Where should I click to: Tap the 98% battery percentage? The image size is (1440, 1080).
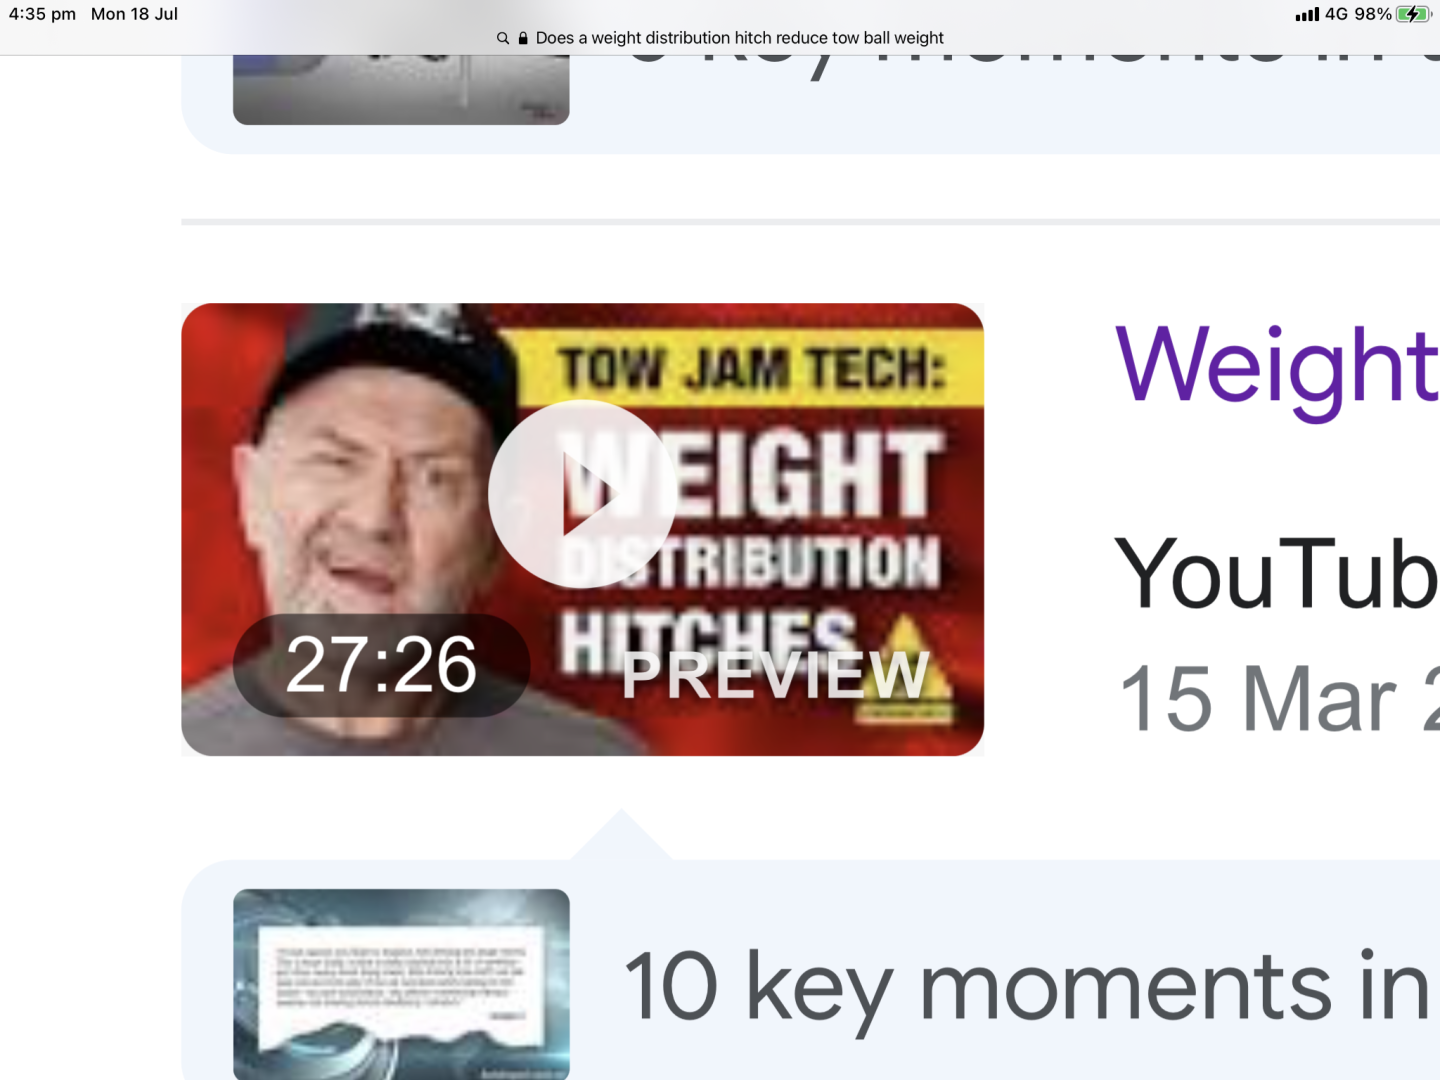(x=1373, y=14)
